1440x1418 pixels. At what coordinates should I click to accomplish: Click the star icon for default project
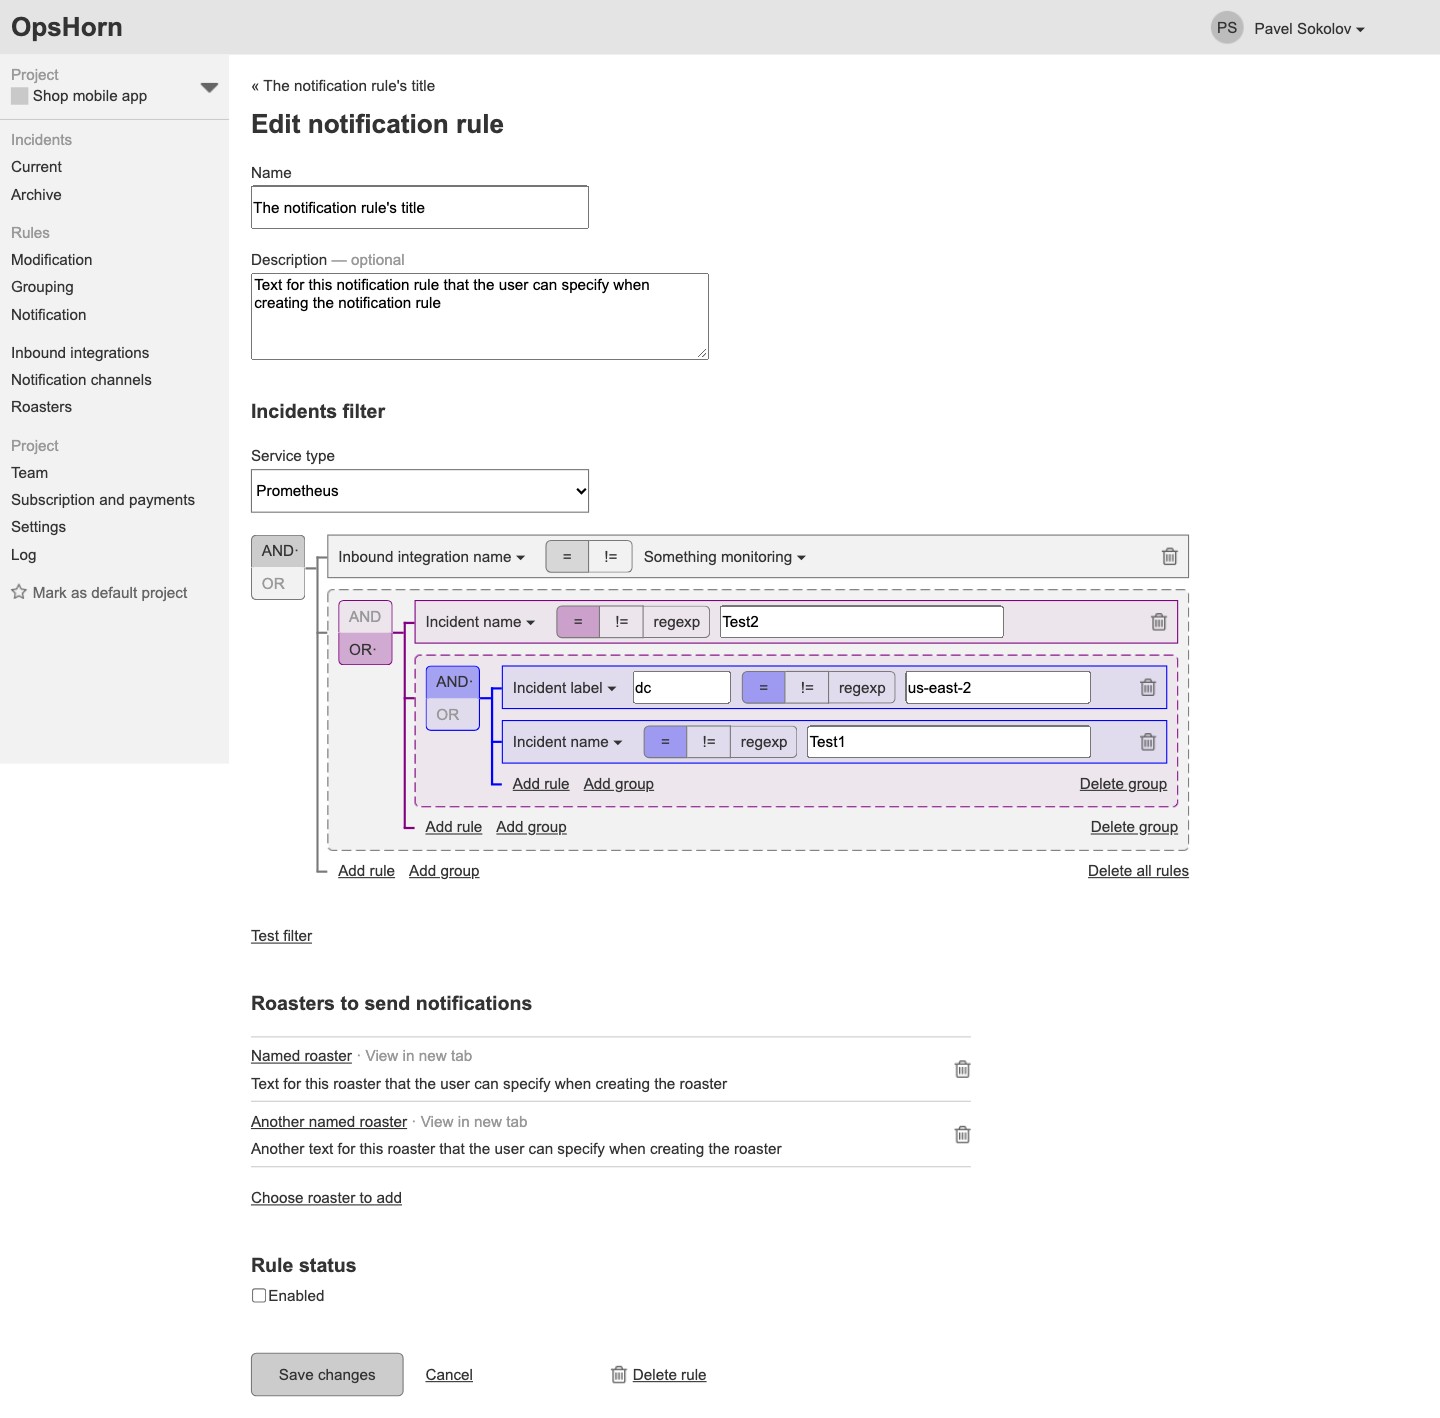pyautogui.click(x=19, y=592)
